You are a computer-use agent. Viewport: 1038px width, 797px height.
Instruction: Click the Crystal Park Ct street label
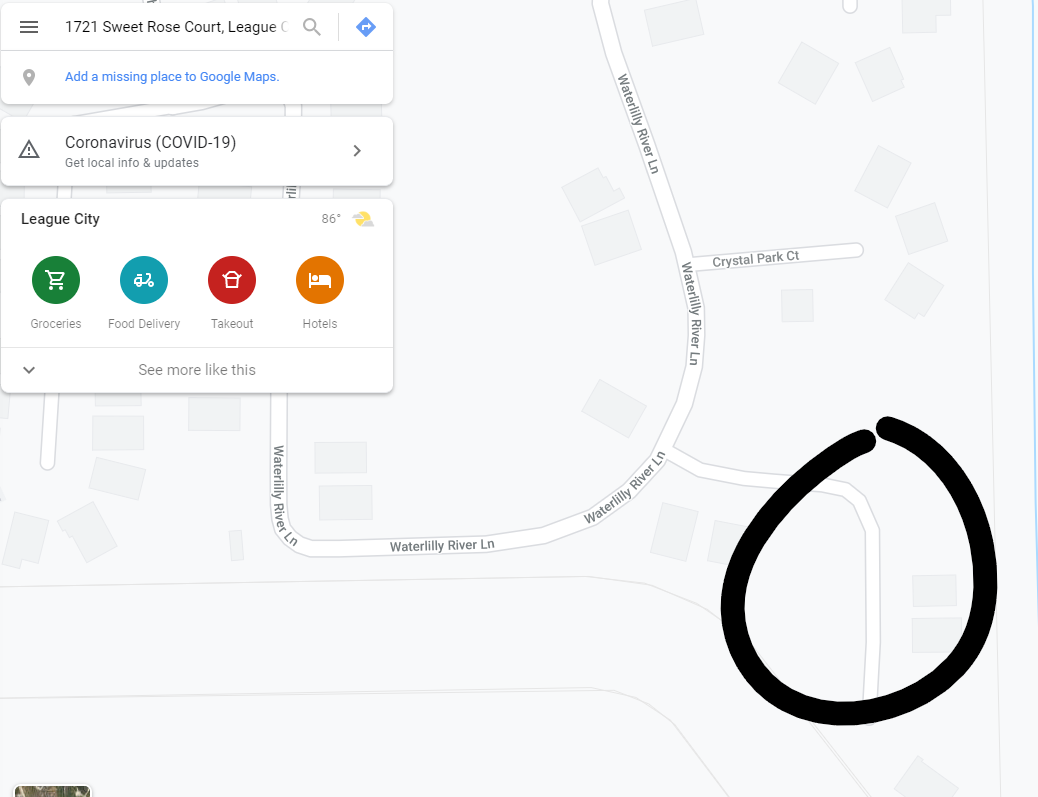coord(756,259)
